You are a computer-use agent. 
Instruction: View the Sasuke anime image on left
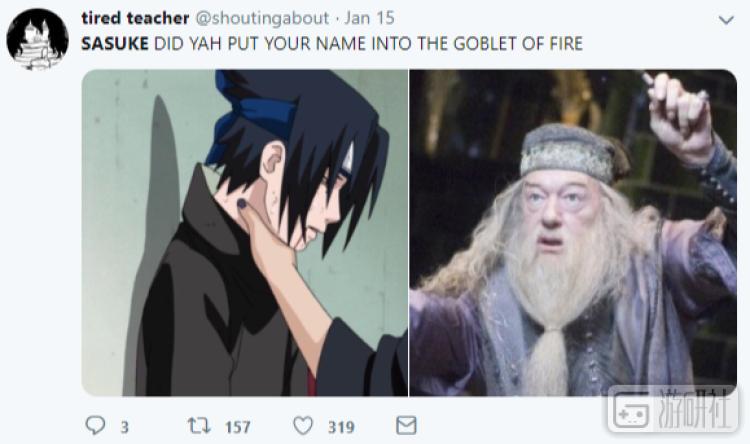pyautogui.click(x=244, y=233)
